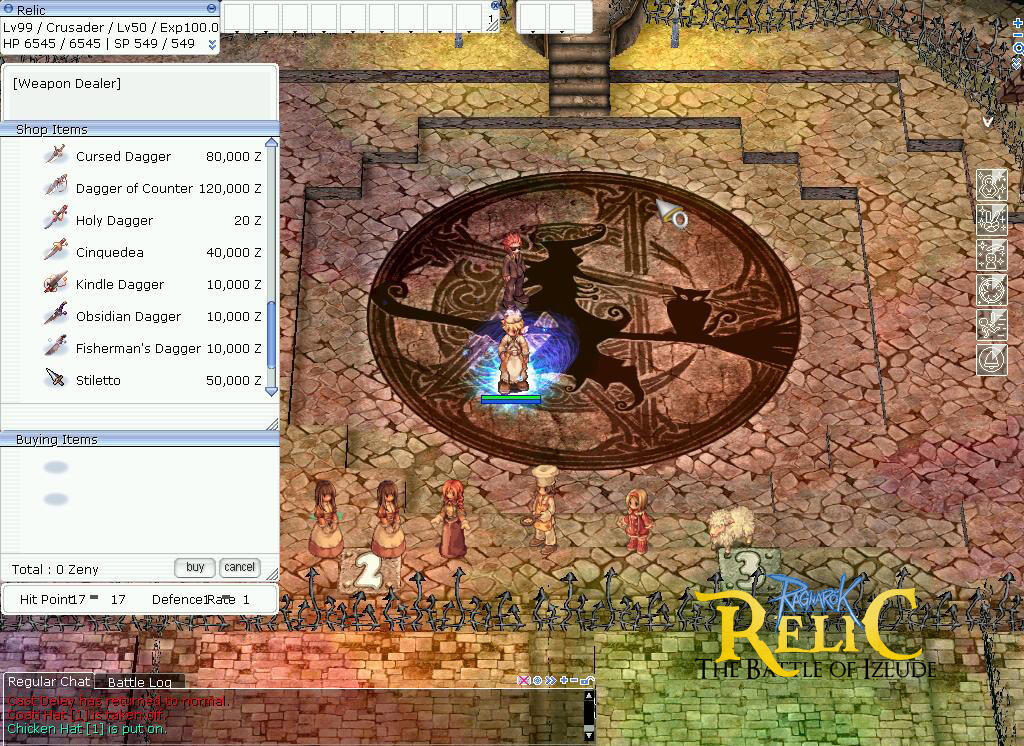Image resolution: width=1024 pixels, height=746 pixels.
Task: Click the Stiletto item name
Action: (98, 380)
